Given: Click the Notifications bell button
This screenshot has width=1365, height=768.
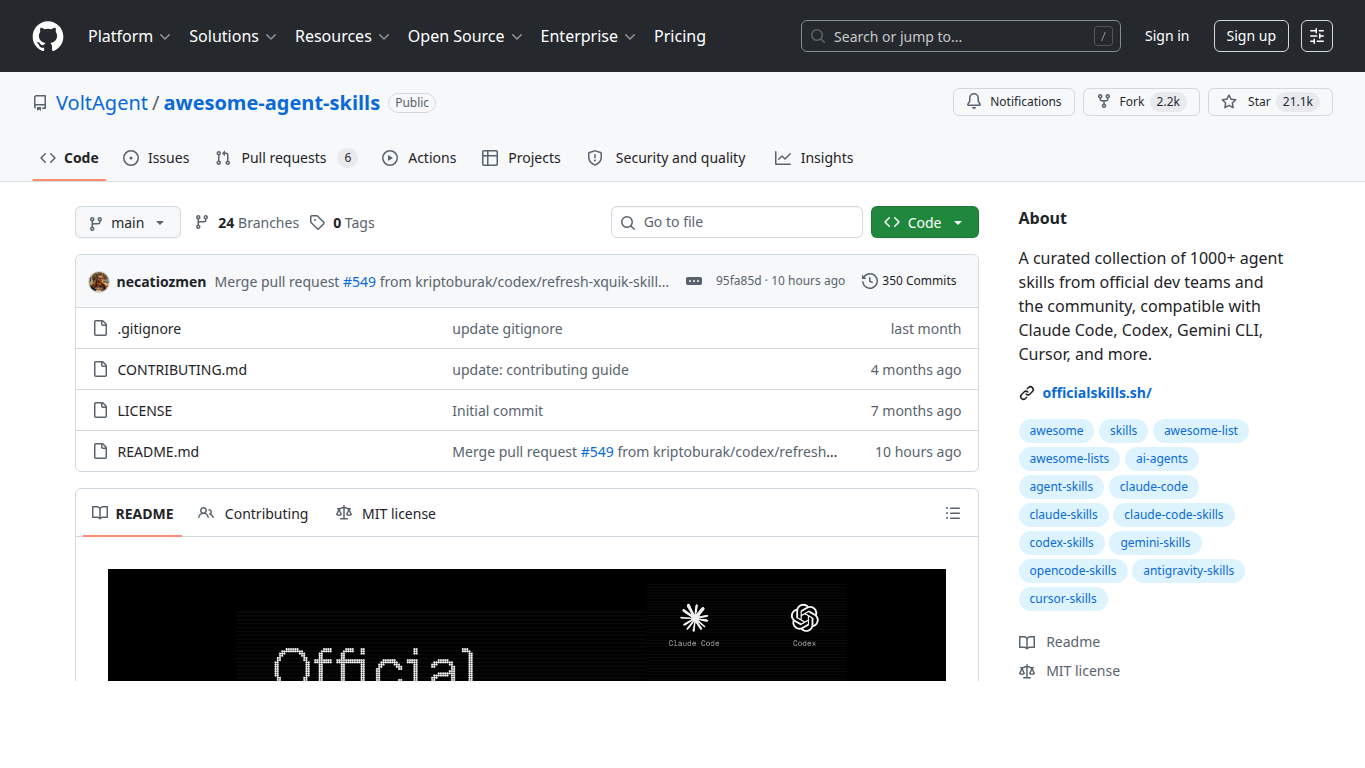Looking at the screenshot, I should point(1014,102).
